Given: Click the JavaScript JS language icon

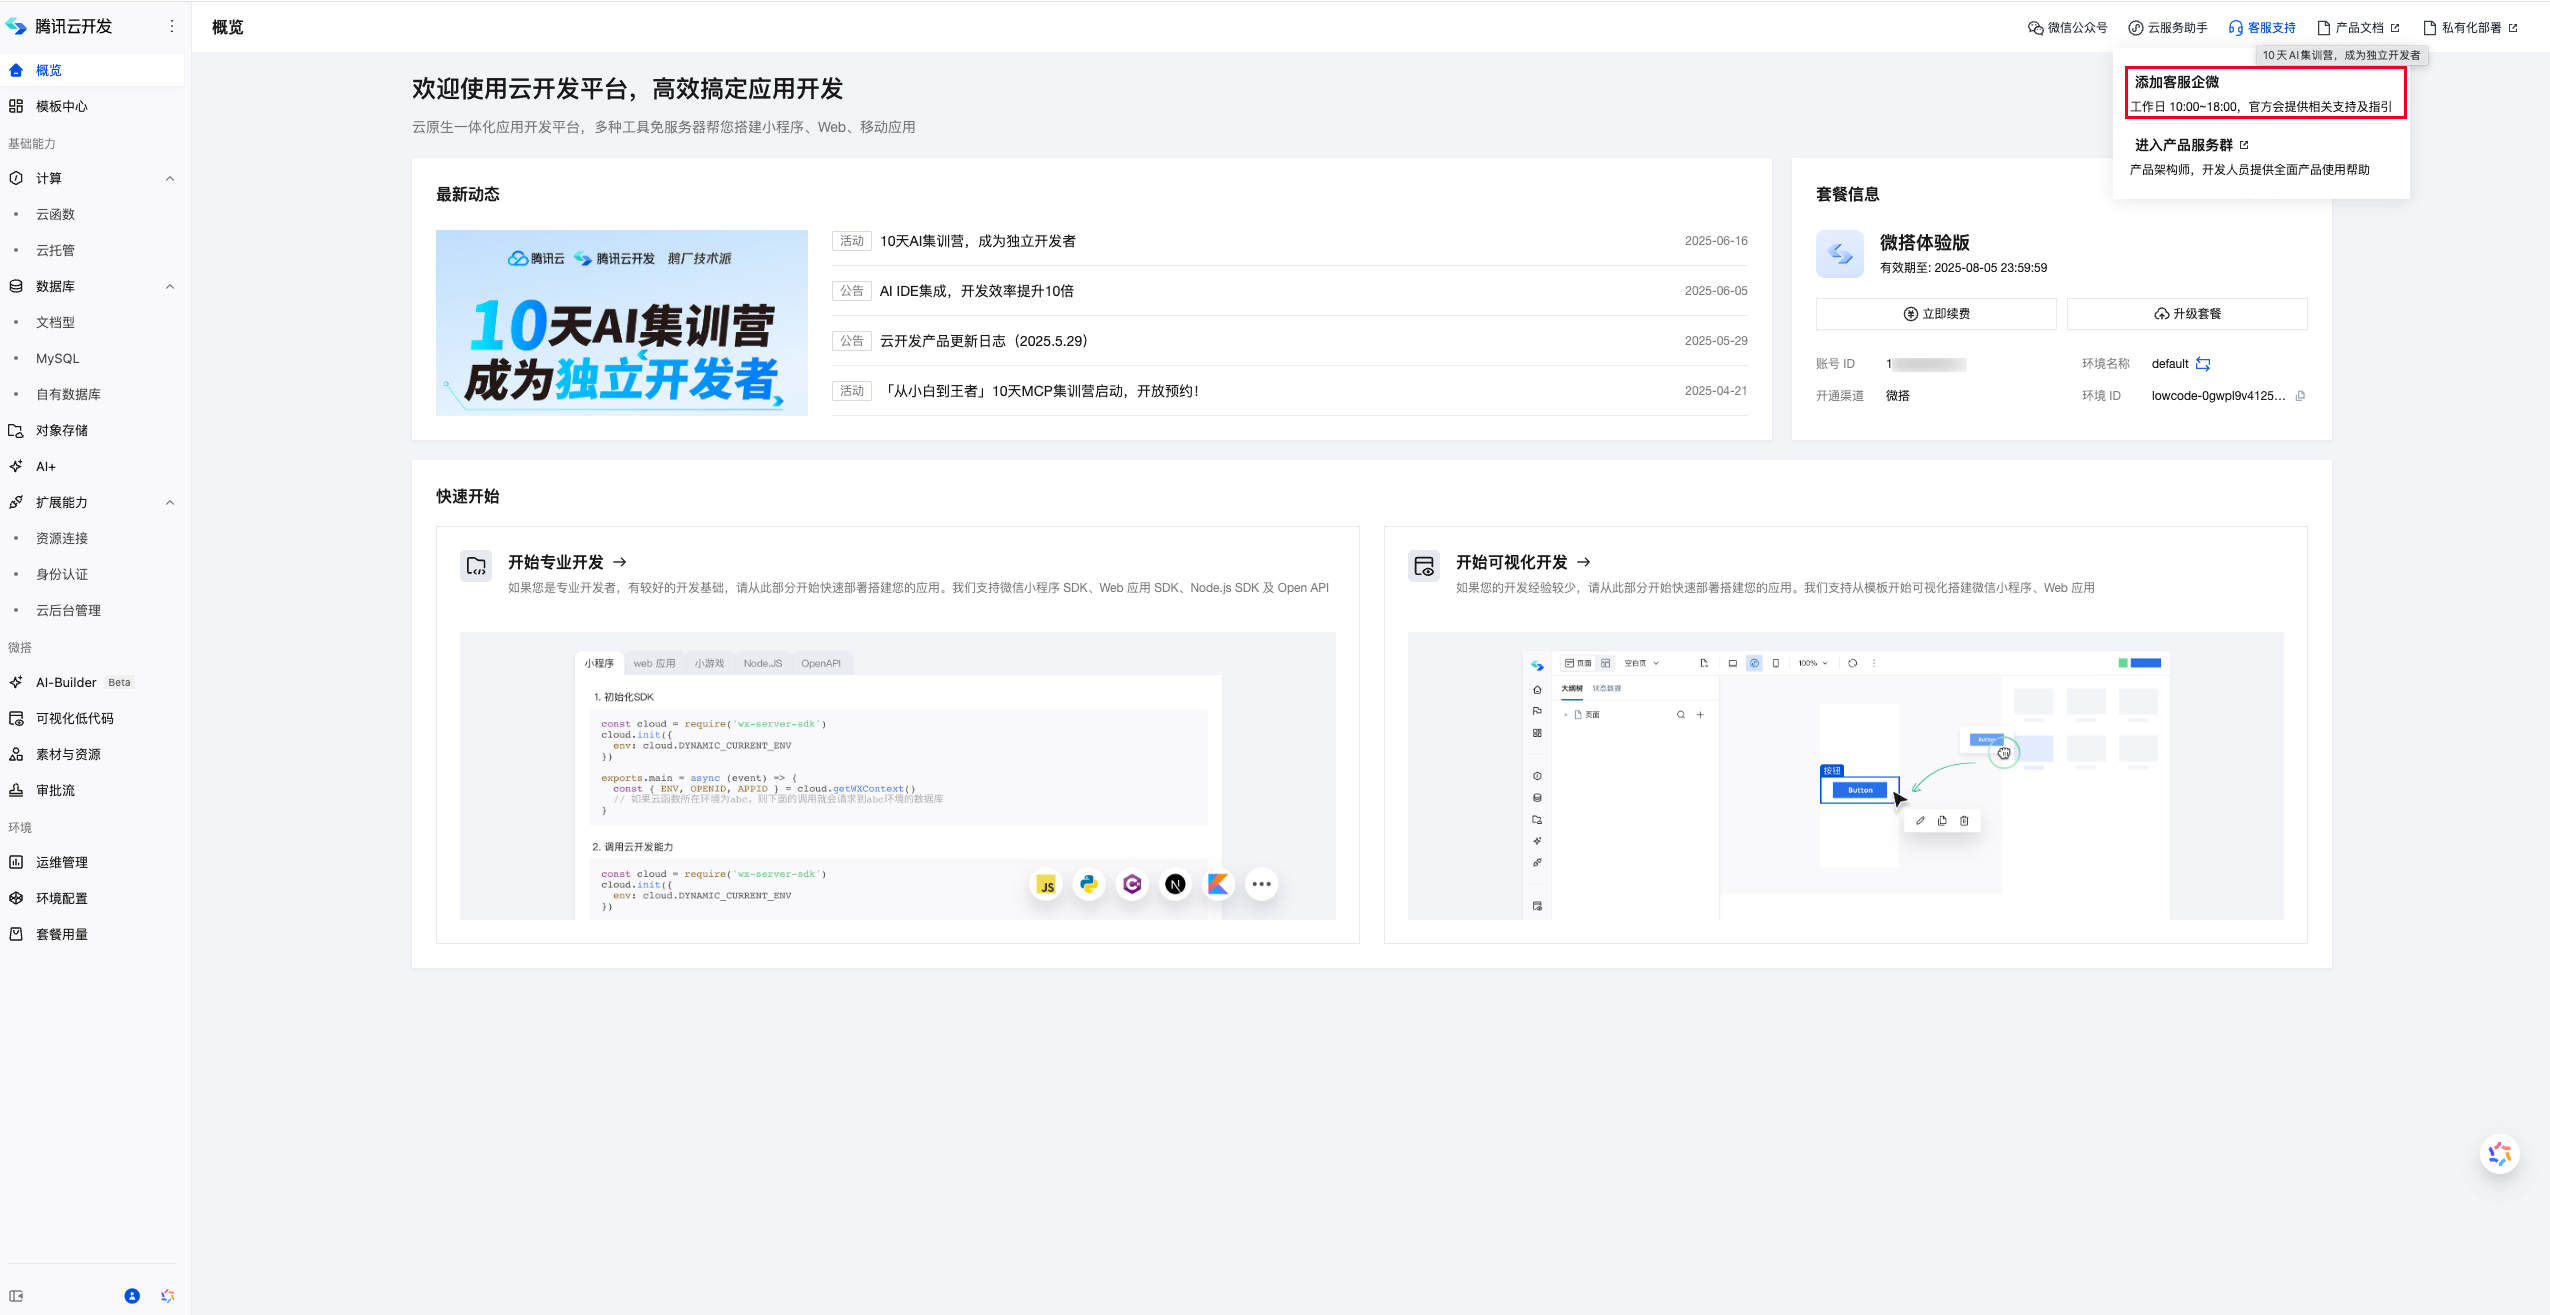Looking at the screenshot, I should coord(1046,884).
